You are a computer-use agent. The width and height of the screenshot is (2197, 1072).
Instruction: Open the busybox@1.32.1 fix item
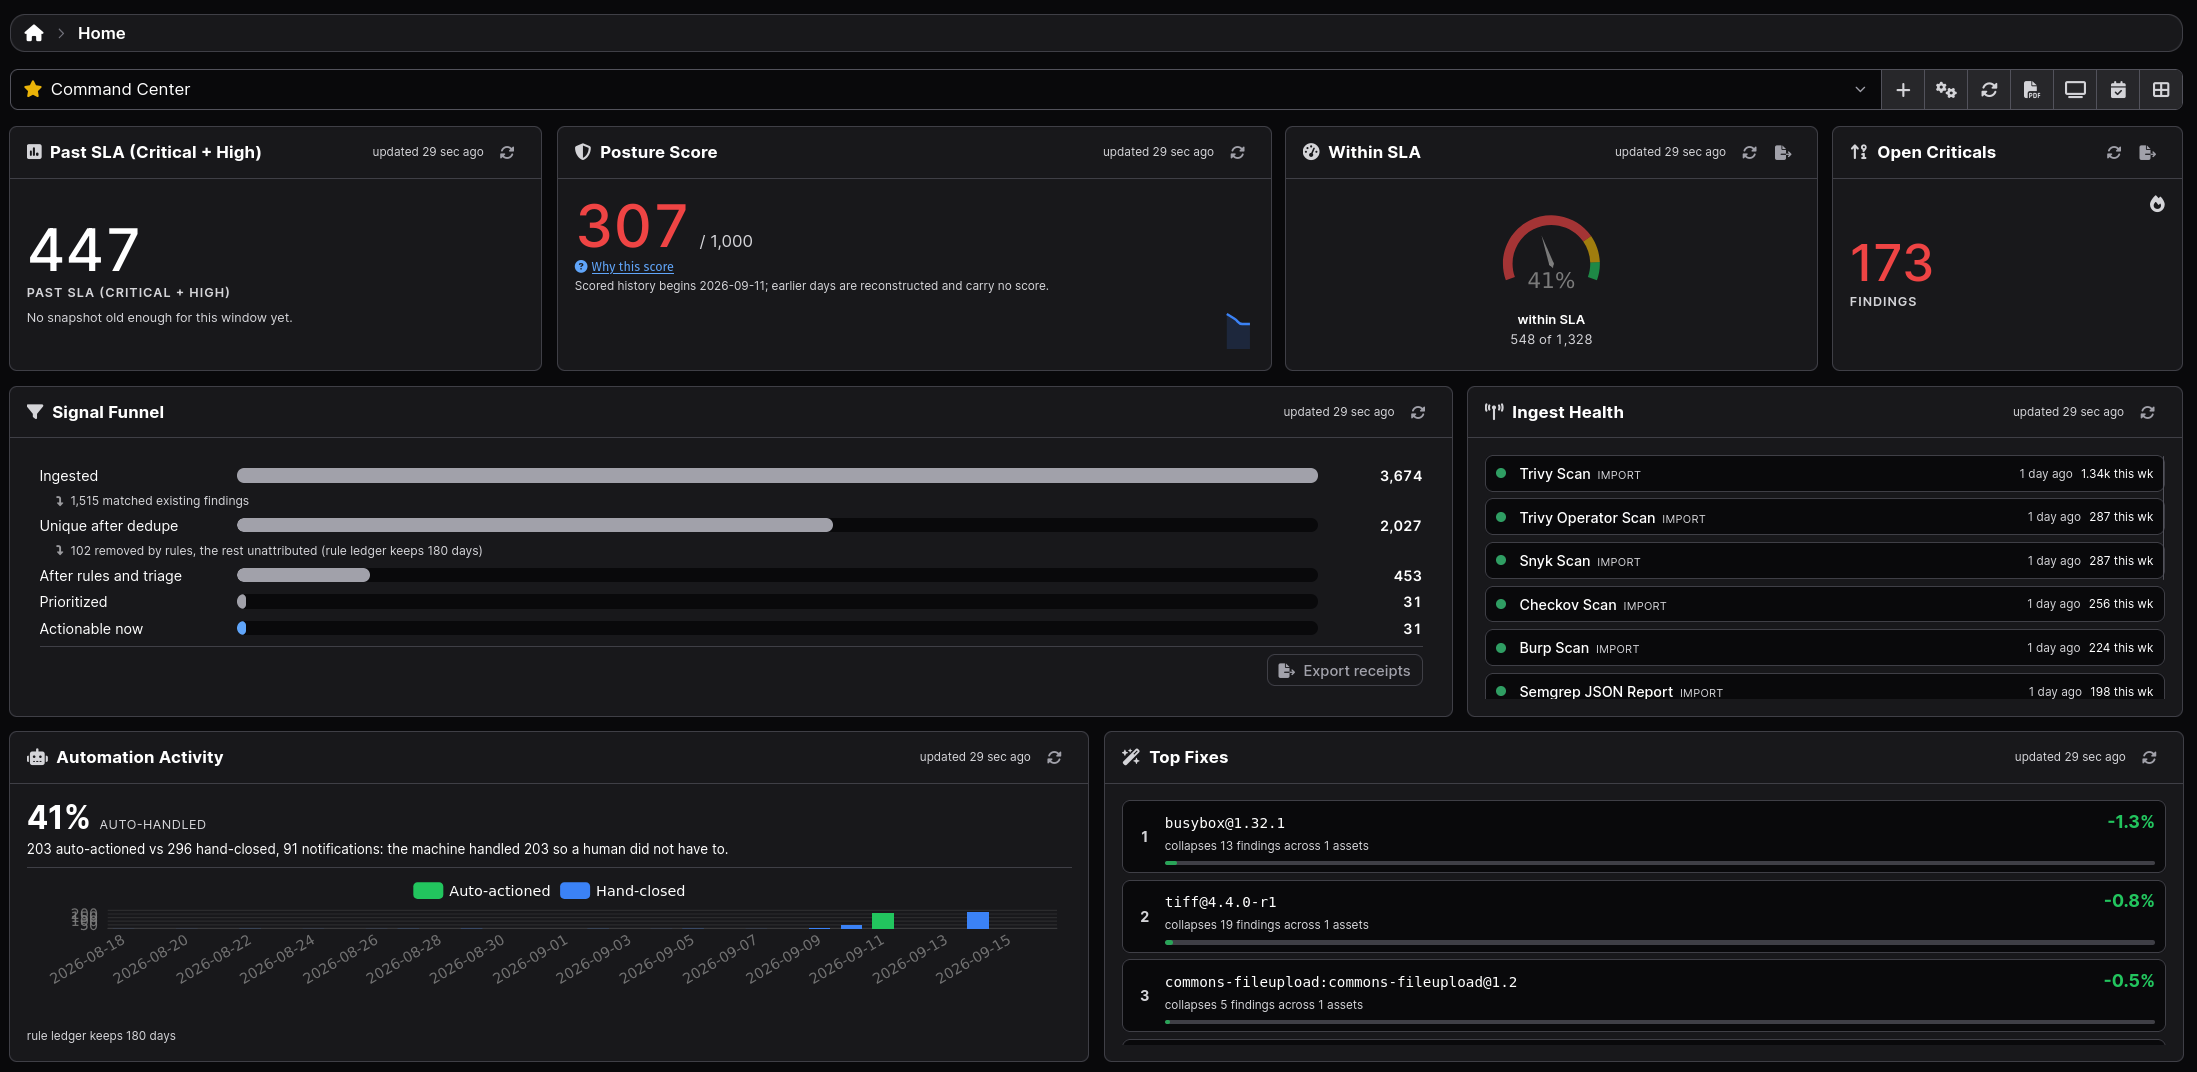[1643, 836]
